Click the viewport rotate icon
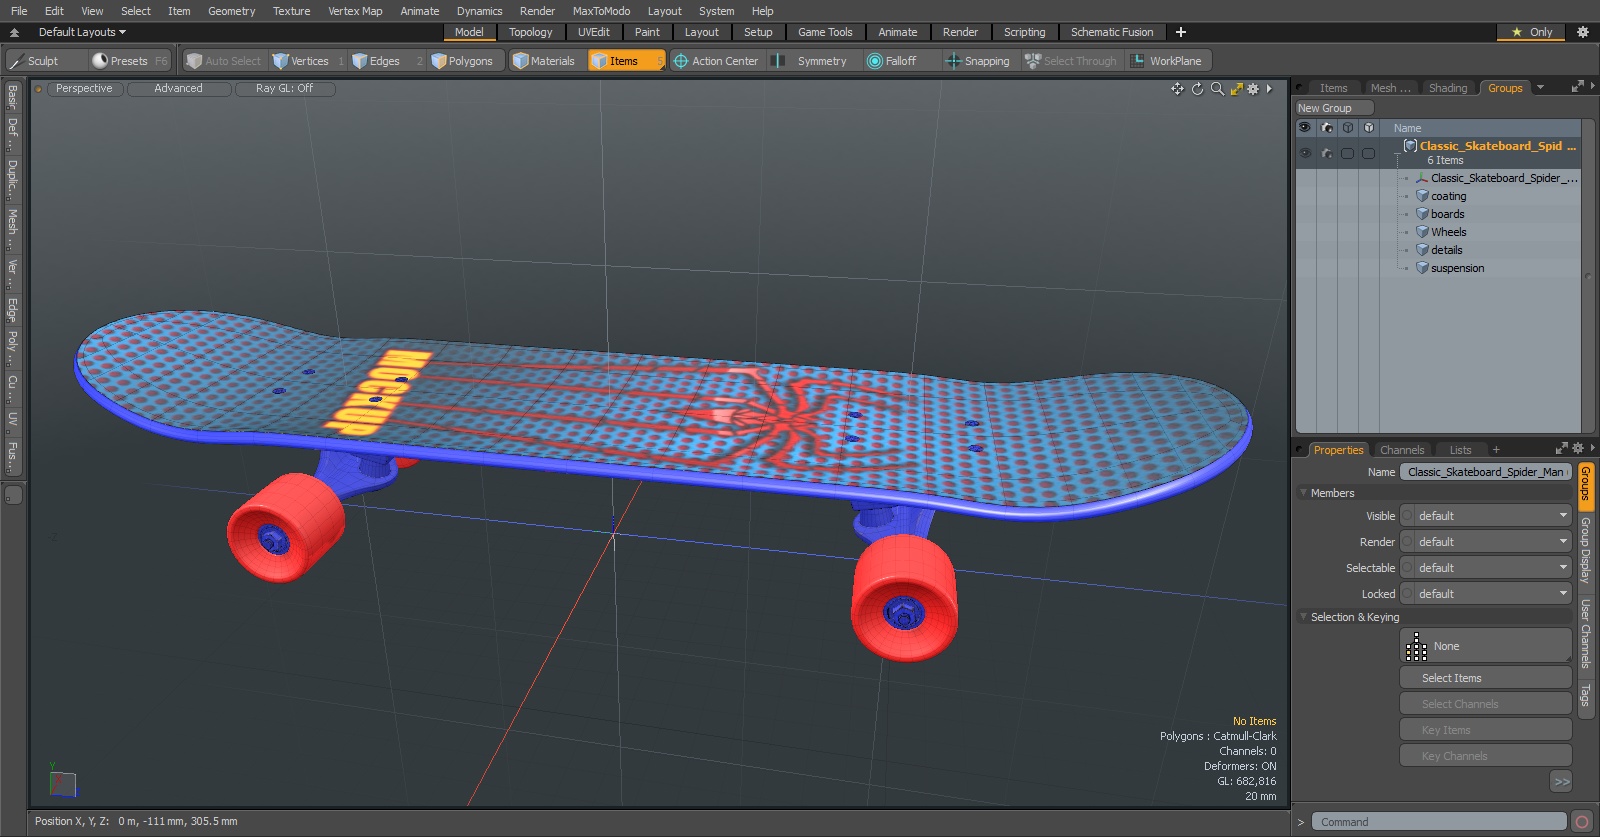The width and height of the screenshot is (1600, 837). point(1197,89)
